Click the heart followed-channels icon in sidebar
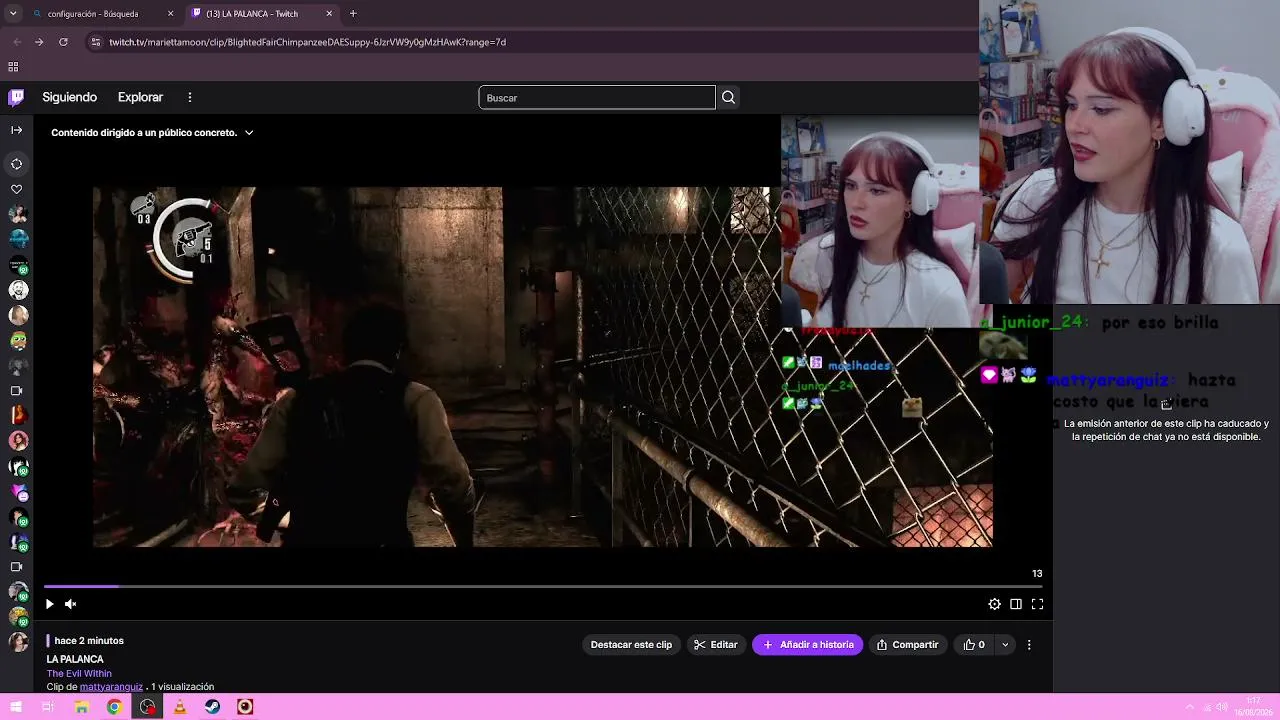 tap(16, 189)
